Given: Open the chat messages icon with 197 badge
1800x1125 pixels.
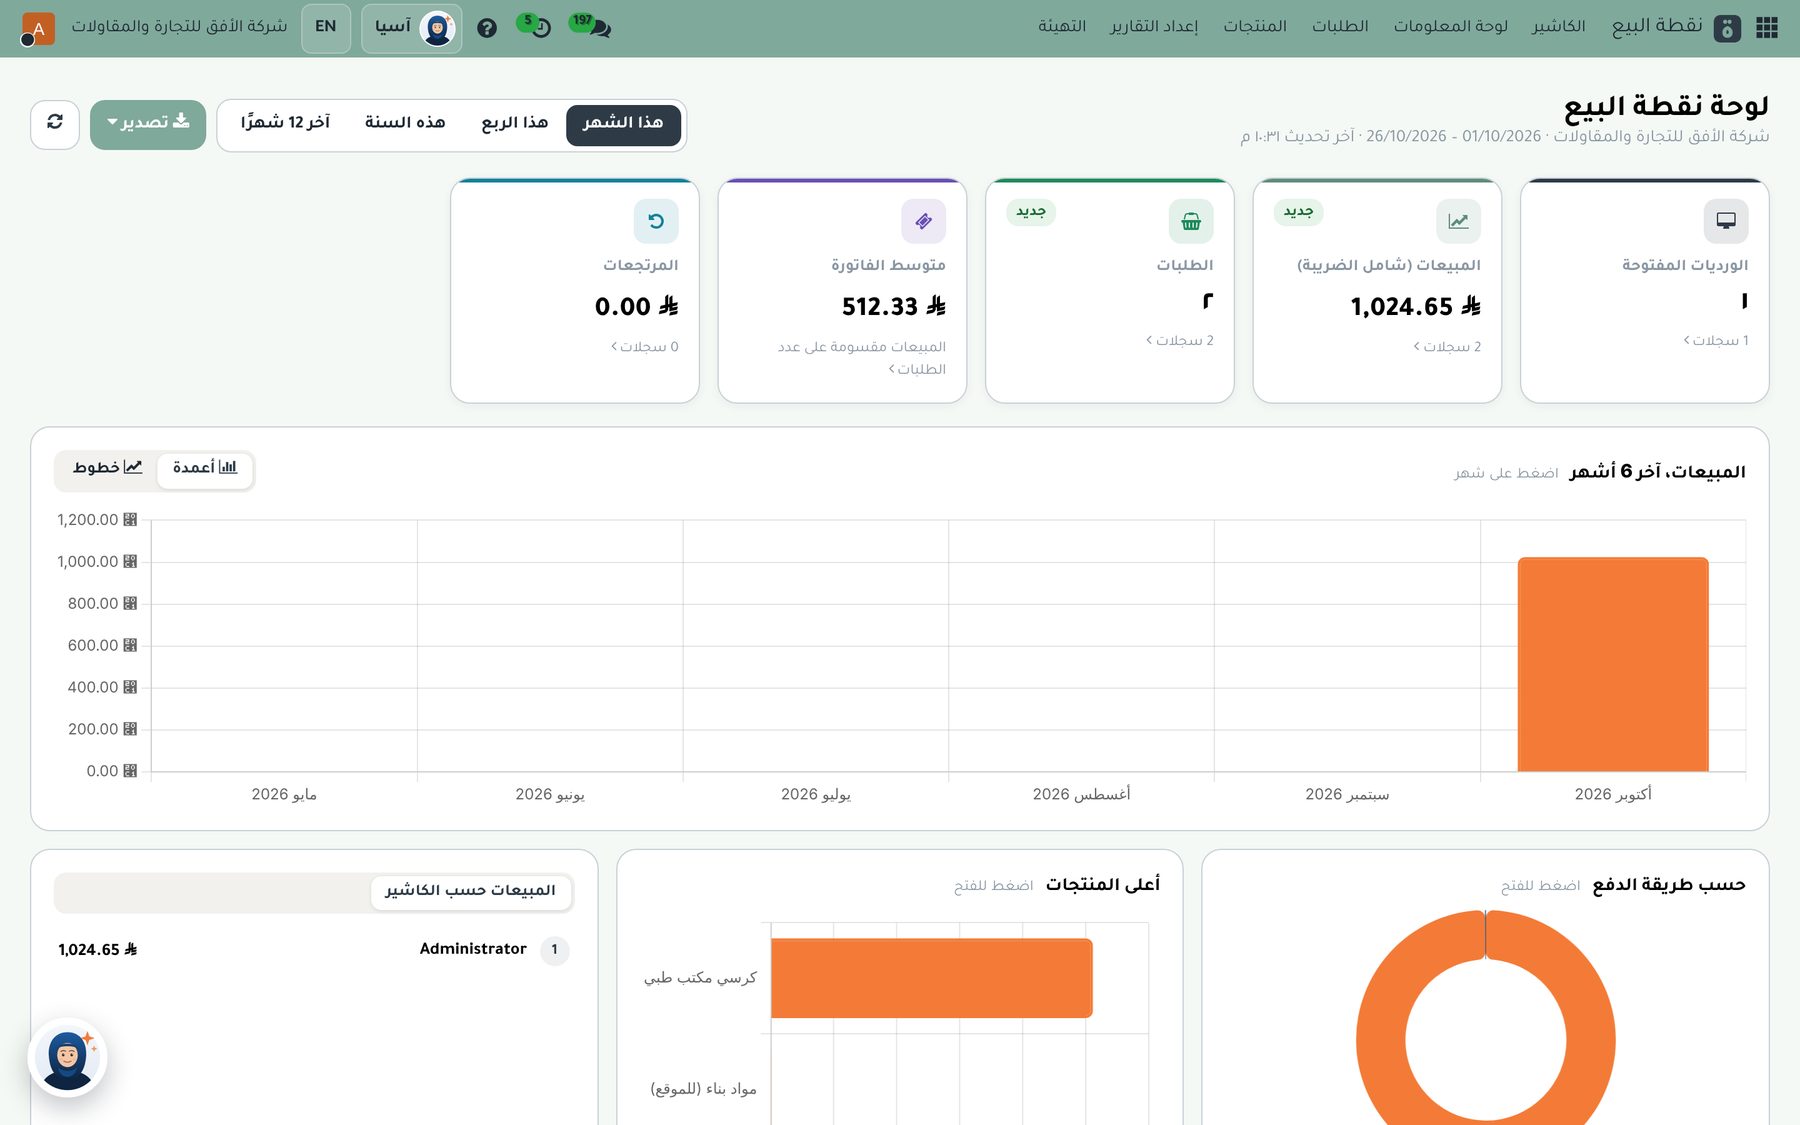Looking at the screenshot, I should pos(591,25).
